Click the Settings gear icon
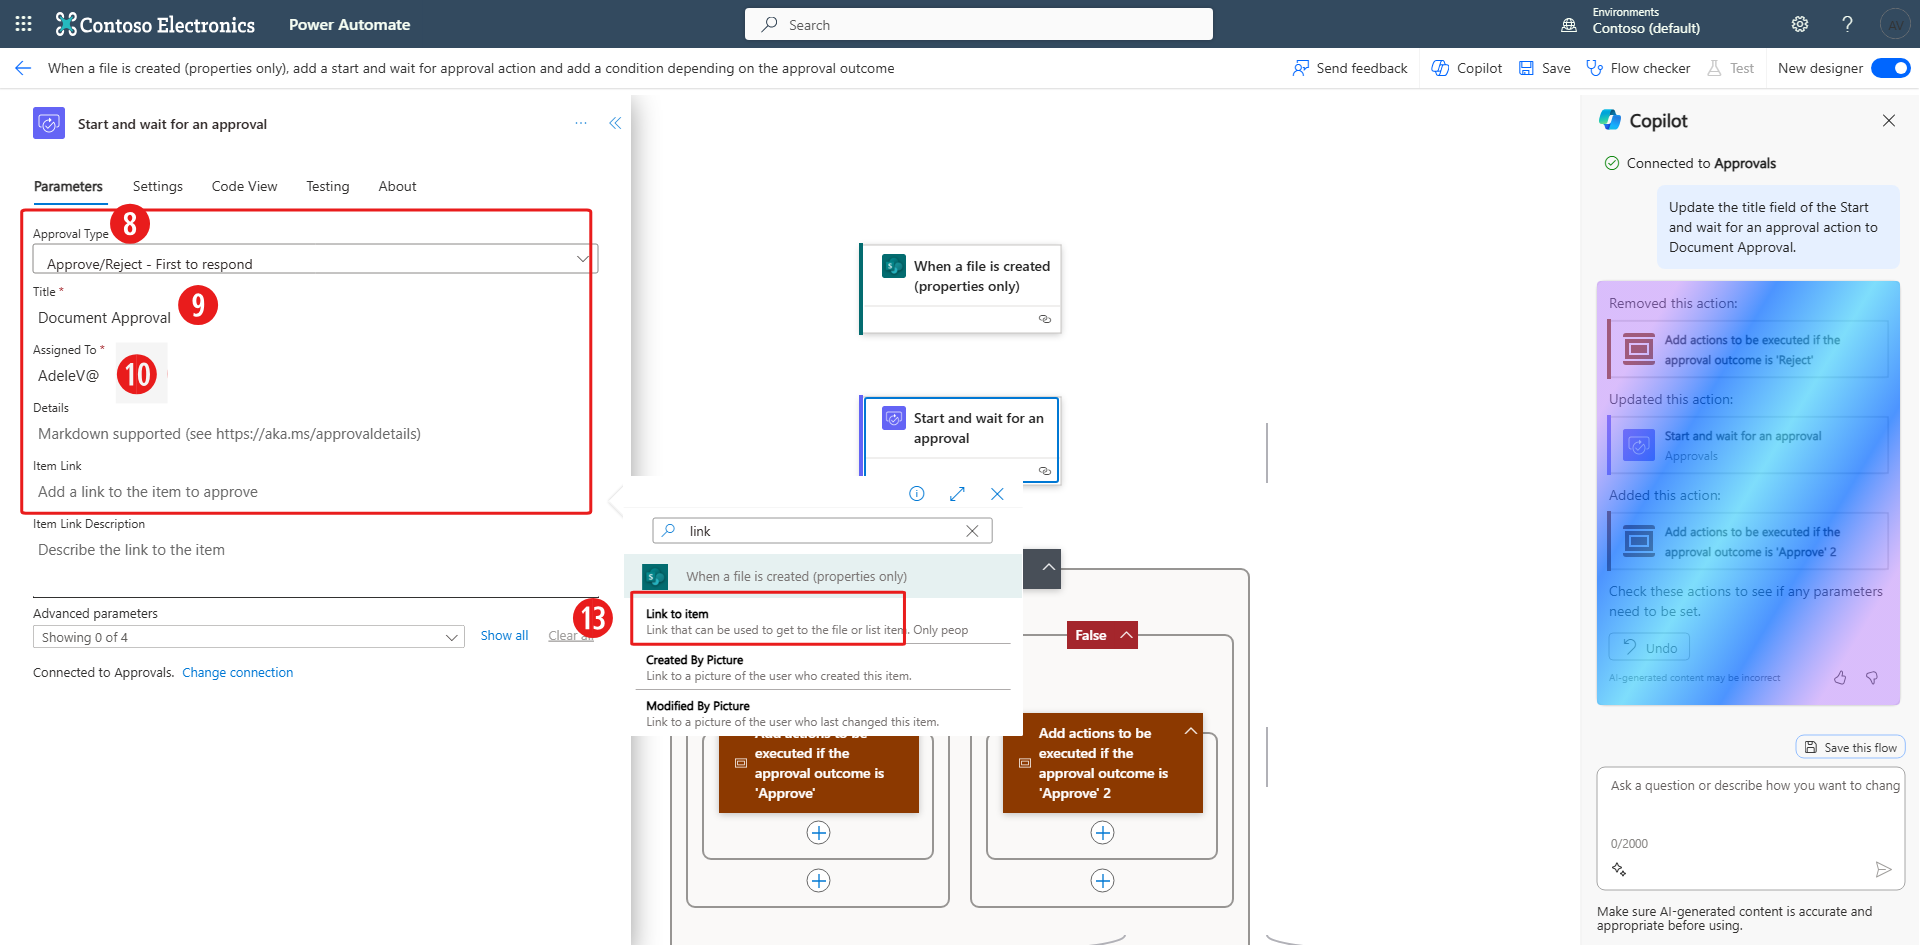Image resolution: width=1920 pixels, height=945 pixels. click(1800, 24)
